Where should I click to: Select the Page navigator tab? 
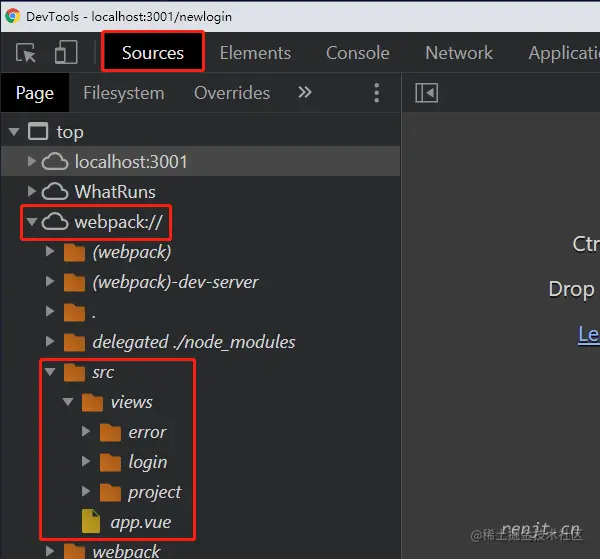35,93
